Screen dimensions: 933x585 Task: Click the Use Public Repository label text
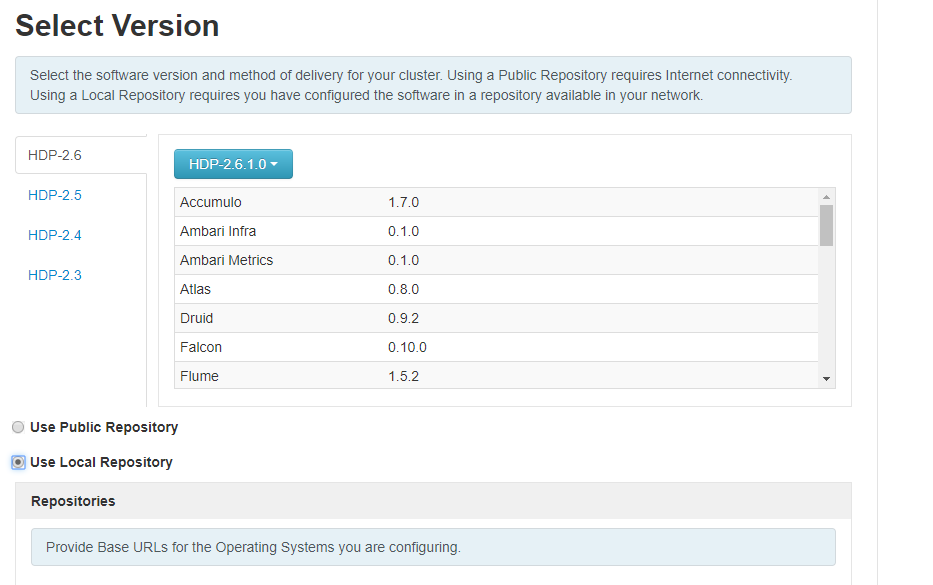(x=104, y=427)
